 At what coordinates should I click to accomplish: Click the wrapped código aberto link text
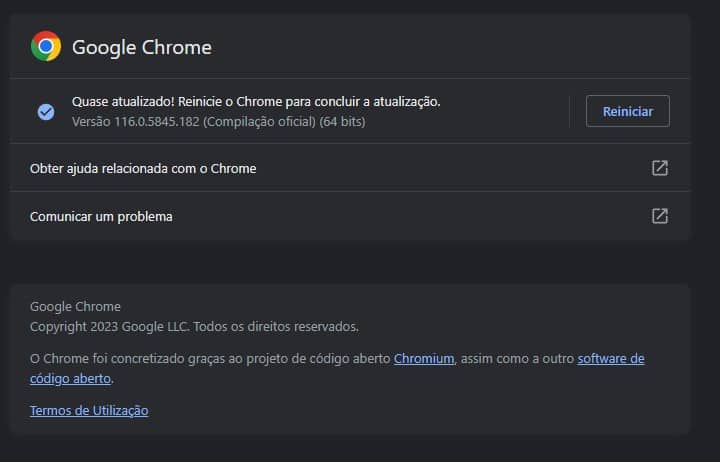pyautogui.click(x=70, y=379)
